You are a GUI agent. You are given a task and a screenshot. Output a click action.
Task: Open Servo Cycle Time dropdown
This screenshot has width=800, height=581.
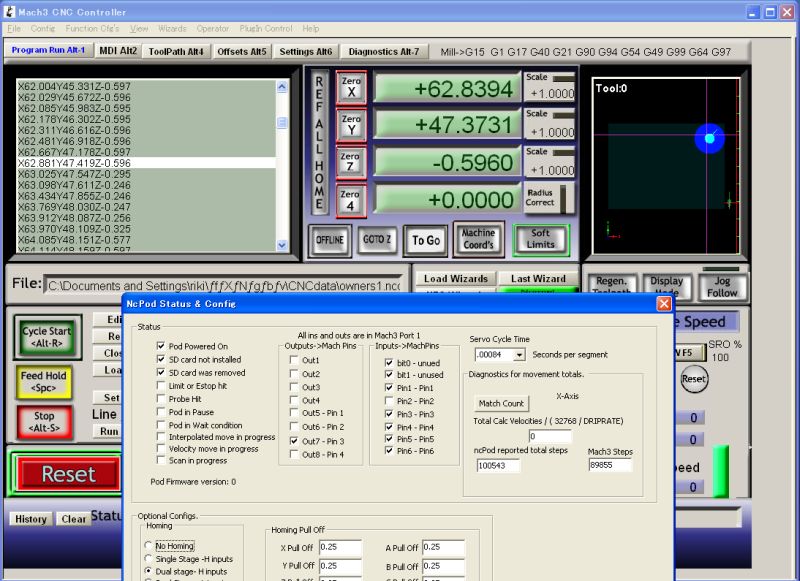click(x=519, y=355)
